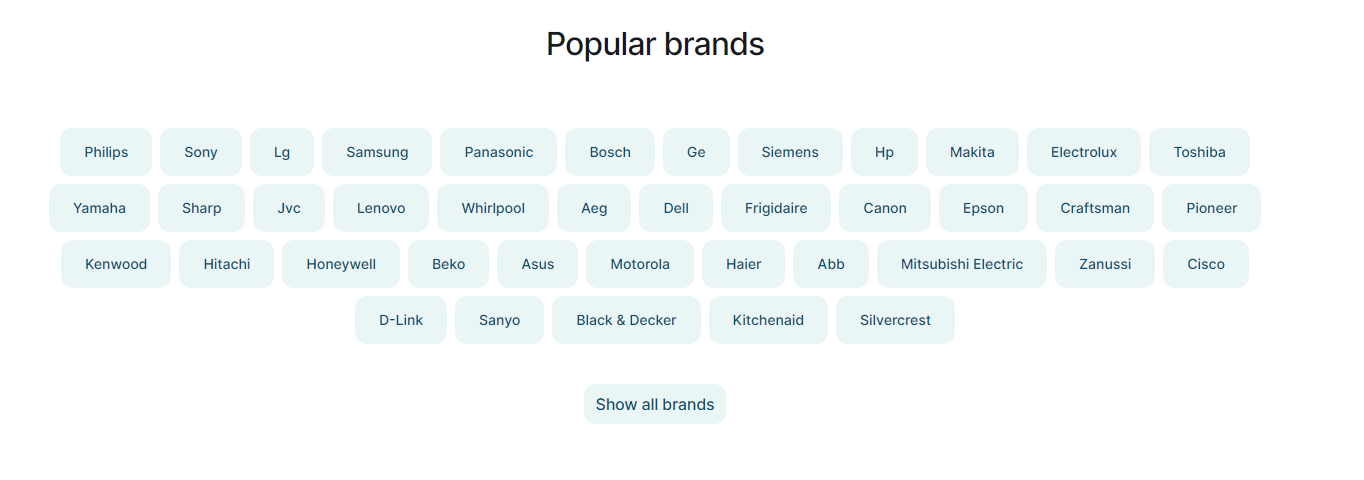Open the Motorola brand page
The image size is (1364, 480).
pos(640,264)
